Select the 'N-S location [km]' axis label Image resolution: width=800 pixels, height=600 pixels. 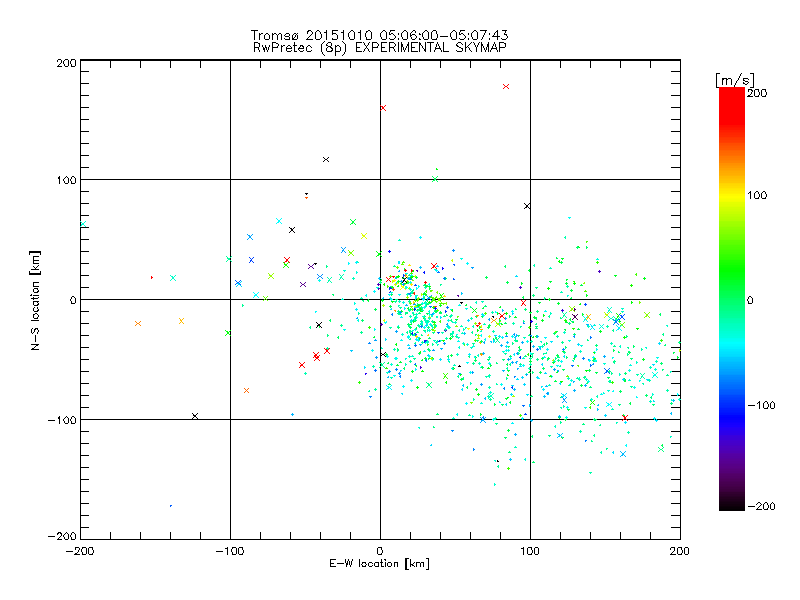pos(35,300)
